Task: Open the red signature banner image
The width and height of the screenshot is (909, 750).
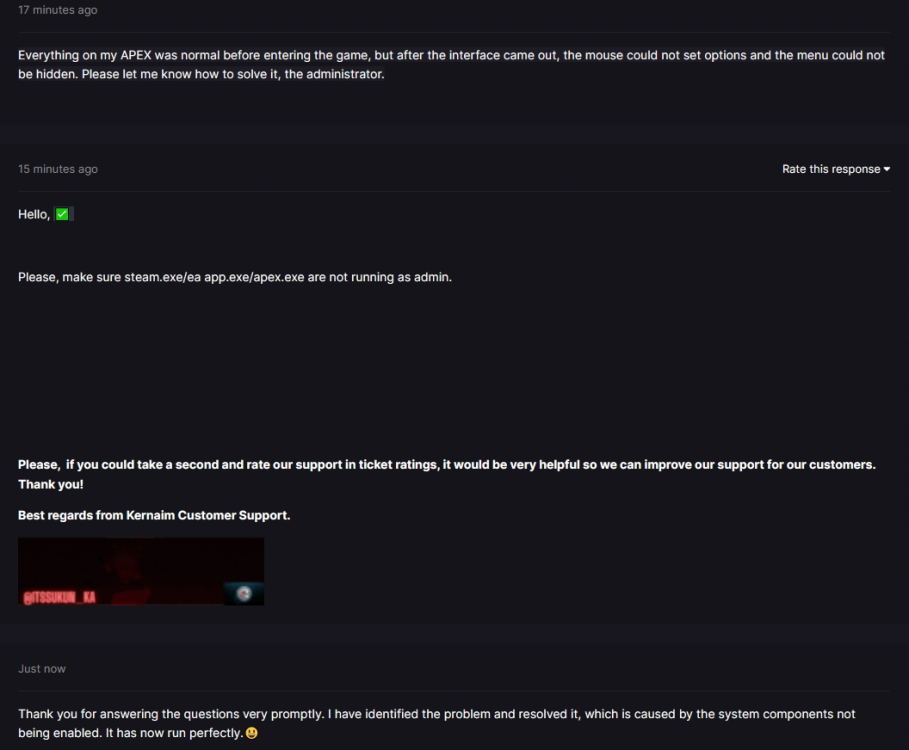Action: pyautogui.click(x=141, y=571)
